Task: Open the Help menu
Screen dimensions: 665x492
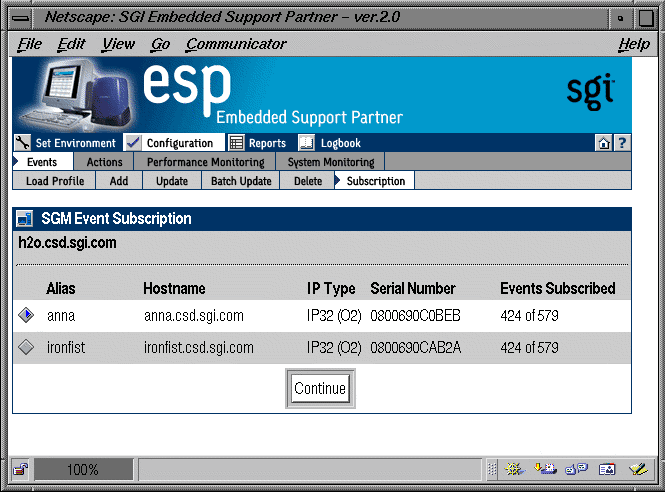Action: 634,44
